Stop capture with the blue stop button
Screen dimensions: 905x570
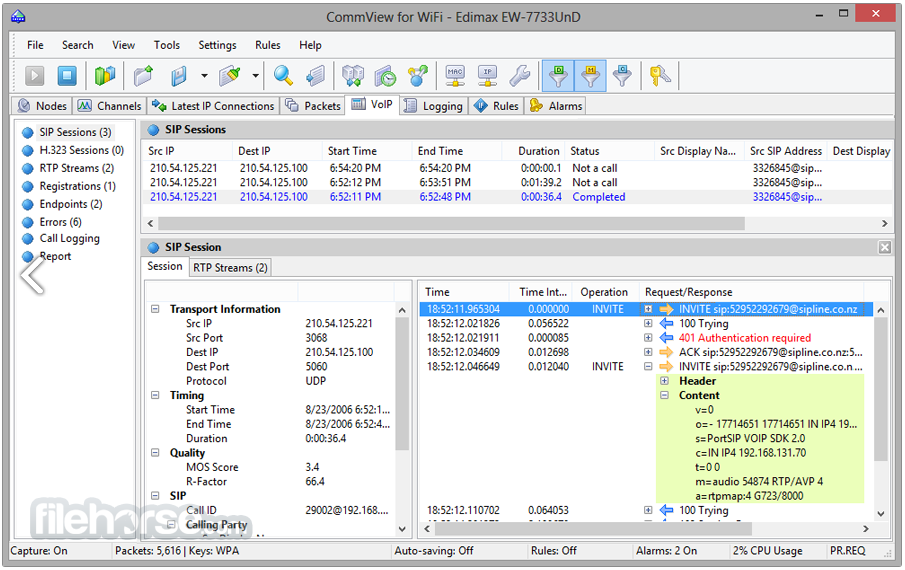[67, 76]
